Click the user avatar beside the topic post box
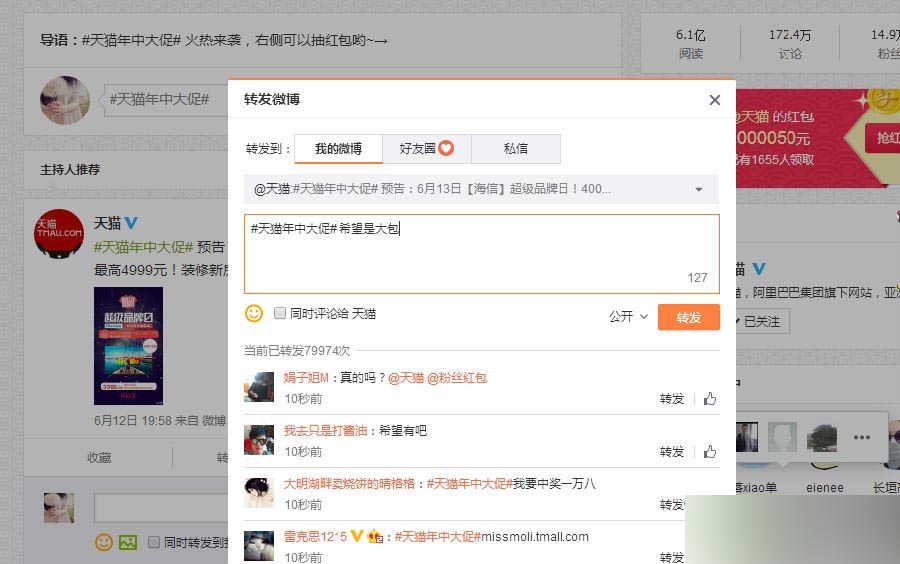Image resolution: width=900 pixels, height=564 pixels. (65, 100)
